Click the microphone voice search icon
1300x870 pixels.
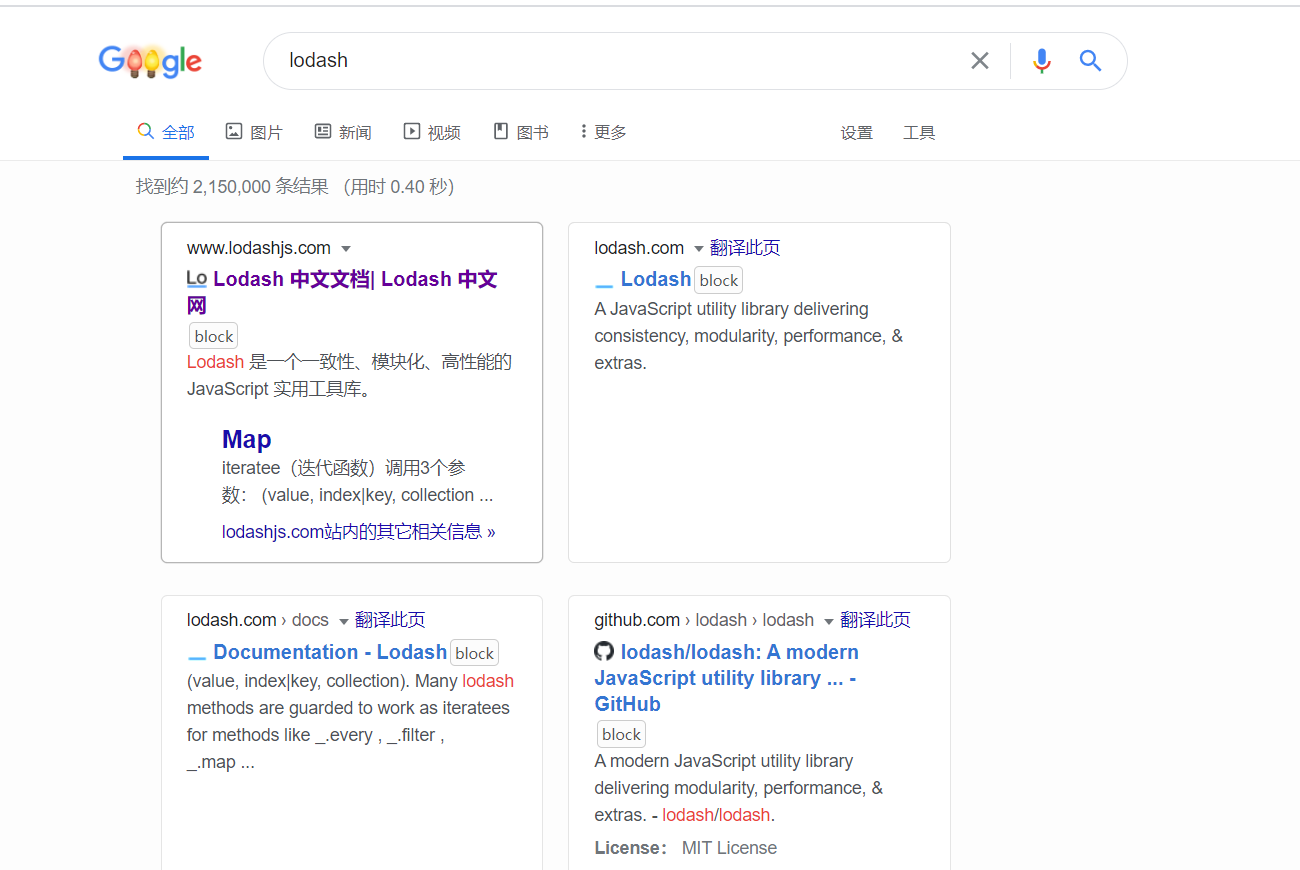coord(1042,61)
